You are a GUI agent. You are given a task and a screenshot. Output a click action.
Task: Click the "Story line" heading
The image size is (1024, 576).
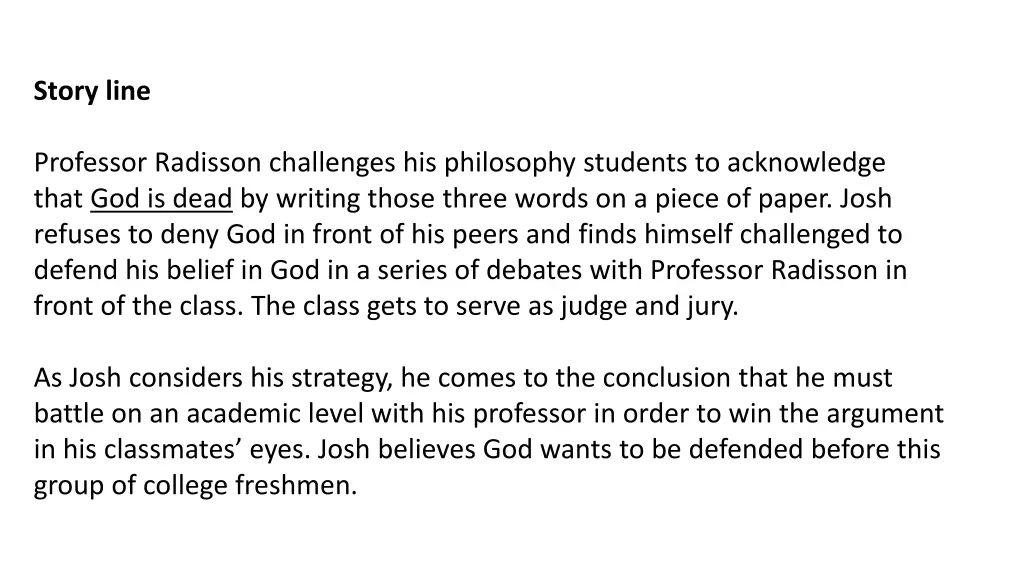(x=92, y=91)
